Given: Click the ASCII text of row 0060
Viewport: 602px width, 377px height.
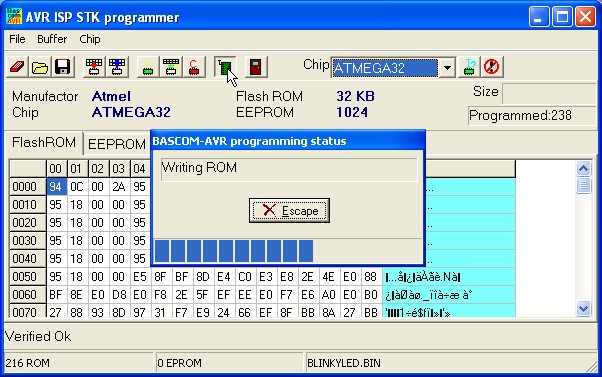Looking at the screenshot, I should pyautogui.click(x=449, y=295).
